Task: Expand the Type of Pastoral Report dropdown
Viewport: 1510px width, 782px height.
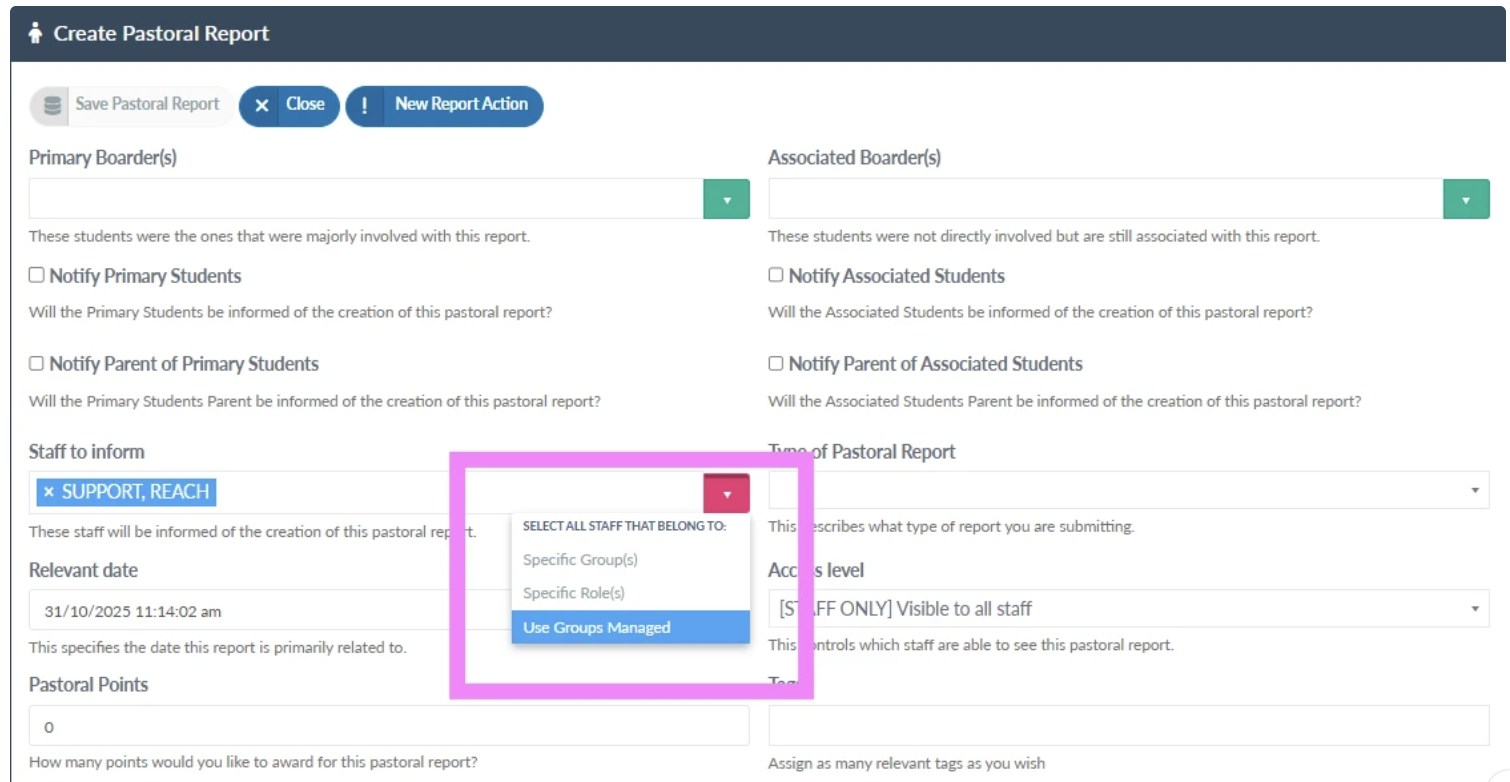Action: (1129, 490)
